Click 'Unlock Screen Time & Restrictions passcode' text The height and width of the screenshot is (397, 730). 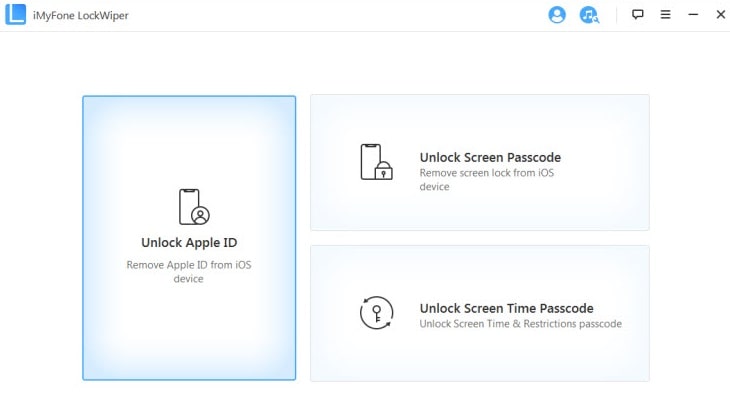tap(520, 324)
